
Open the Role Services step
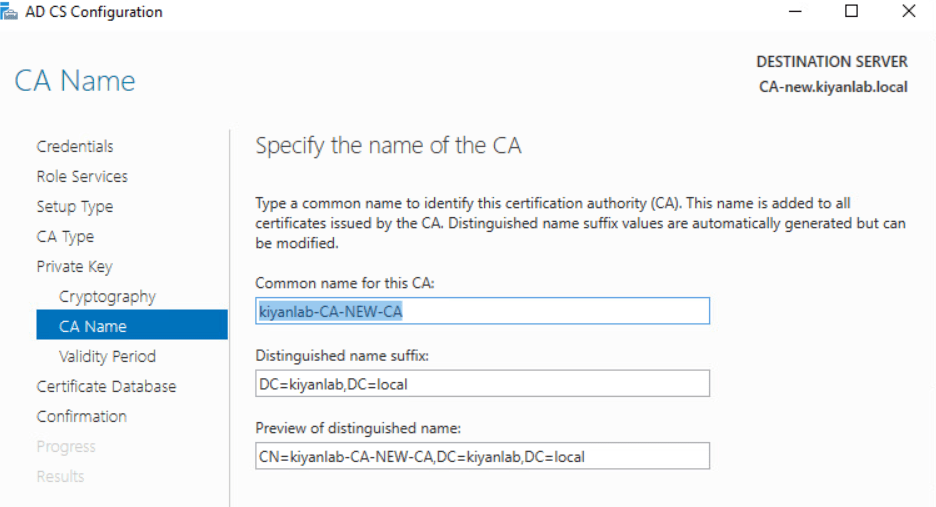[82, 176]
